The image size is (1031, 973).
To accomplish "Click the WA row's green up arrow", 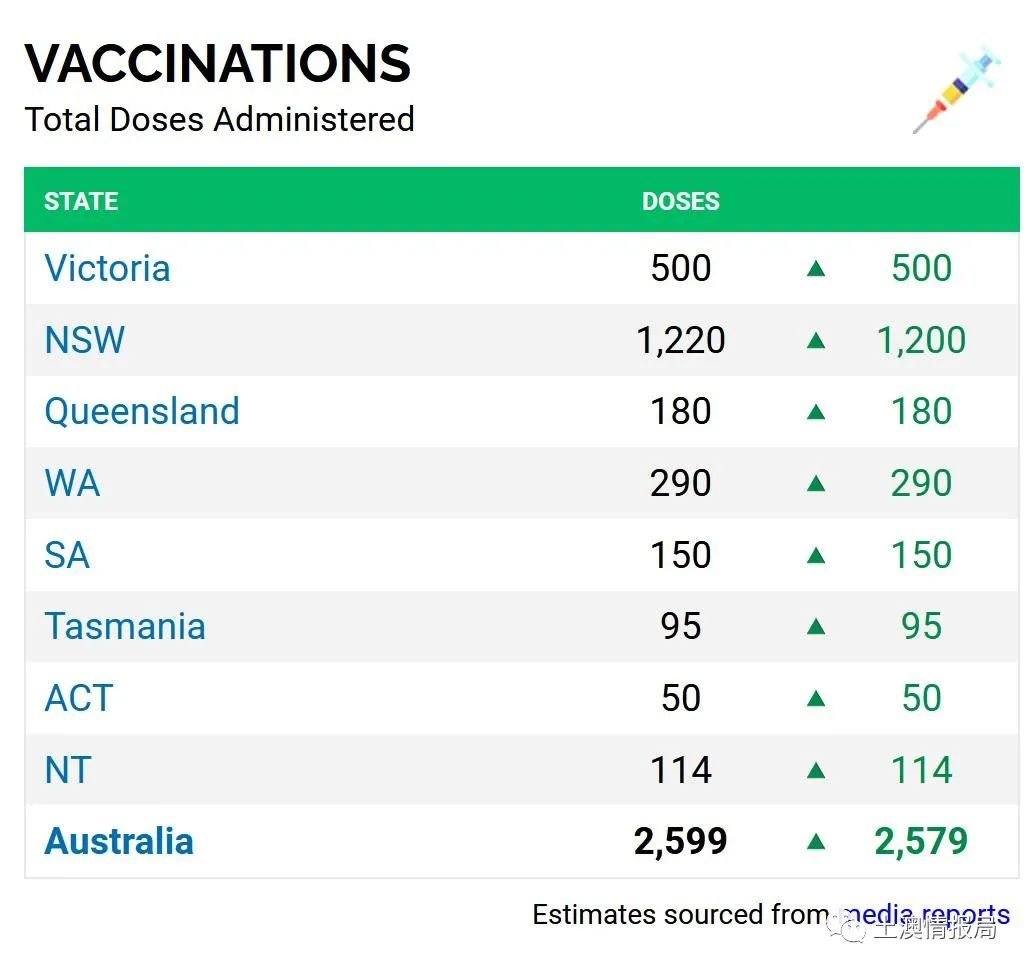I will click(816, 483).
